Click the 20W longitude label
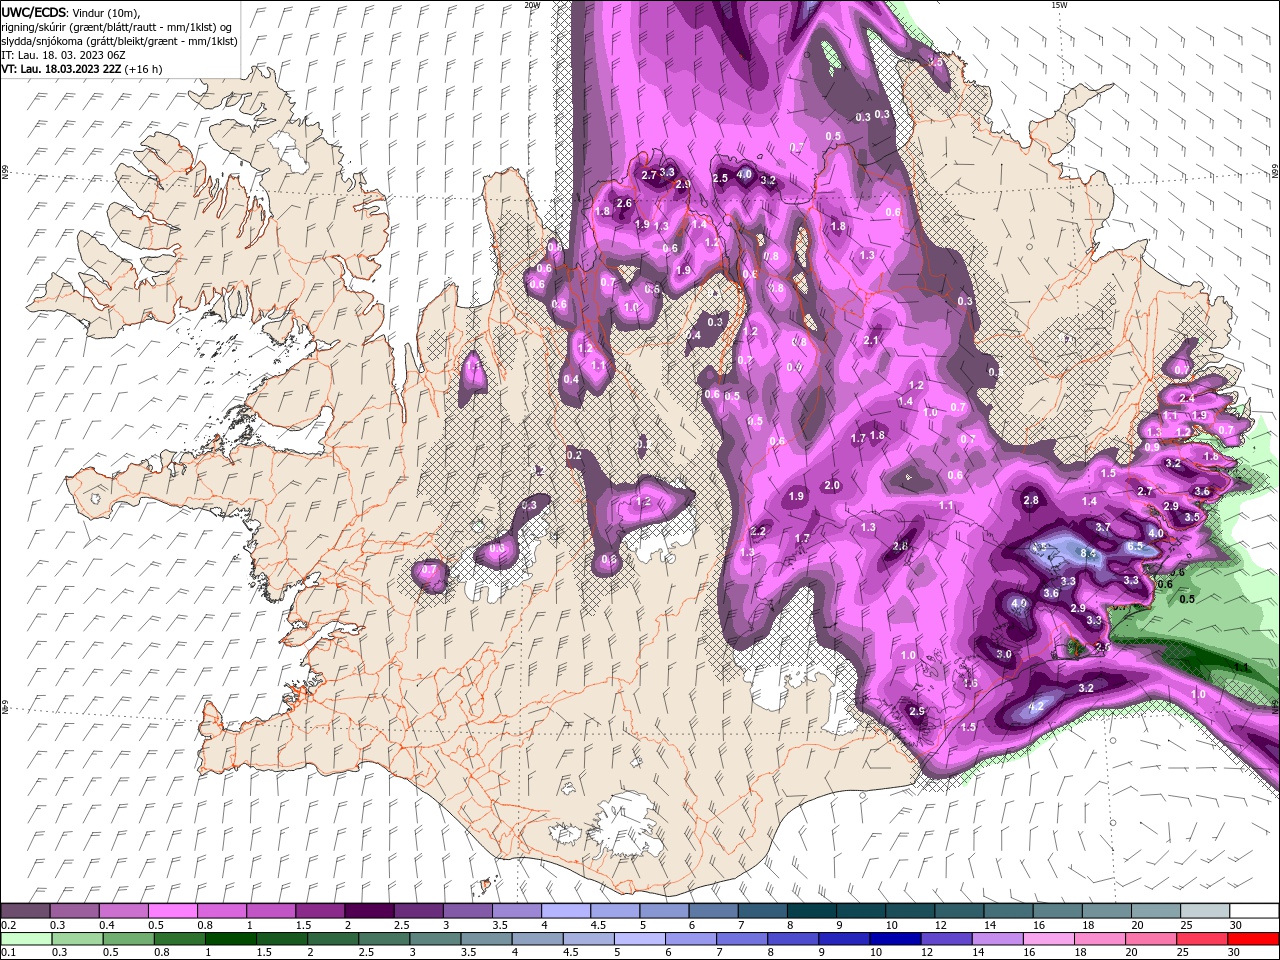 tap(532, 5)
